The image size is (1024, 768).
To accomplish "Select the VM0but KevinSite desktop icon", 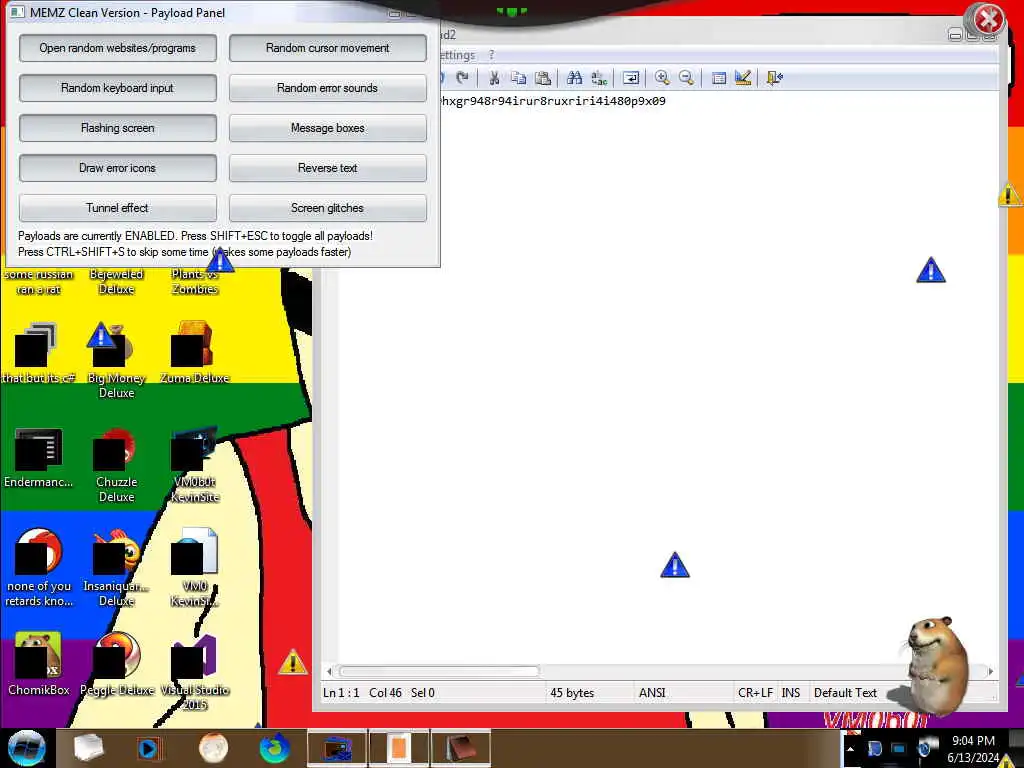I will tap(194, 464).
